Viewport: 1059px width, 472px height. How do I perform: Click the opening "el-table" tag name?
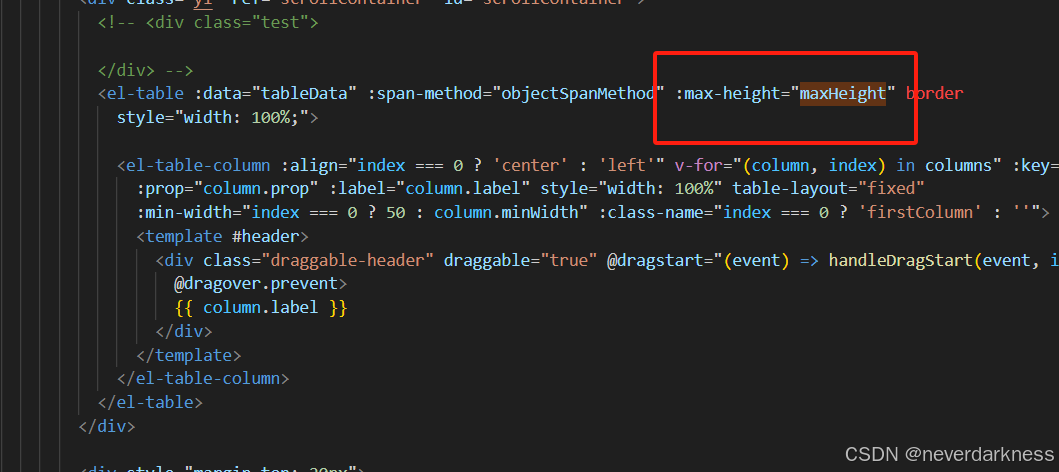coord(145,93)
